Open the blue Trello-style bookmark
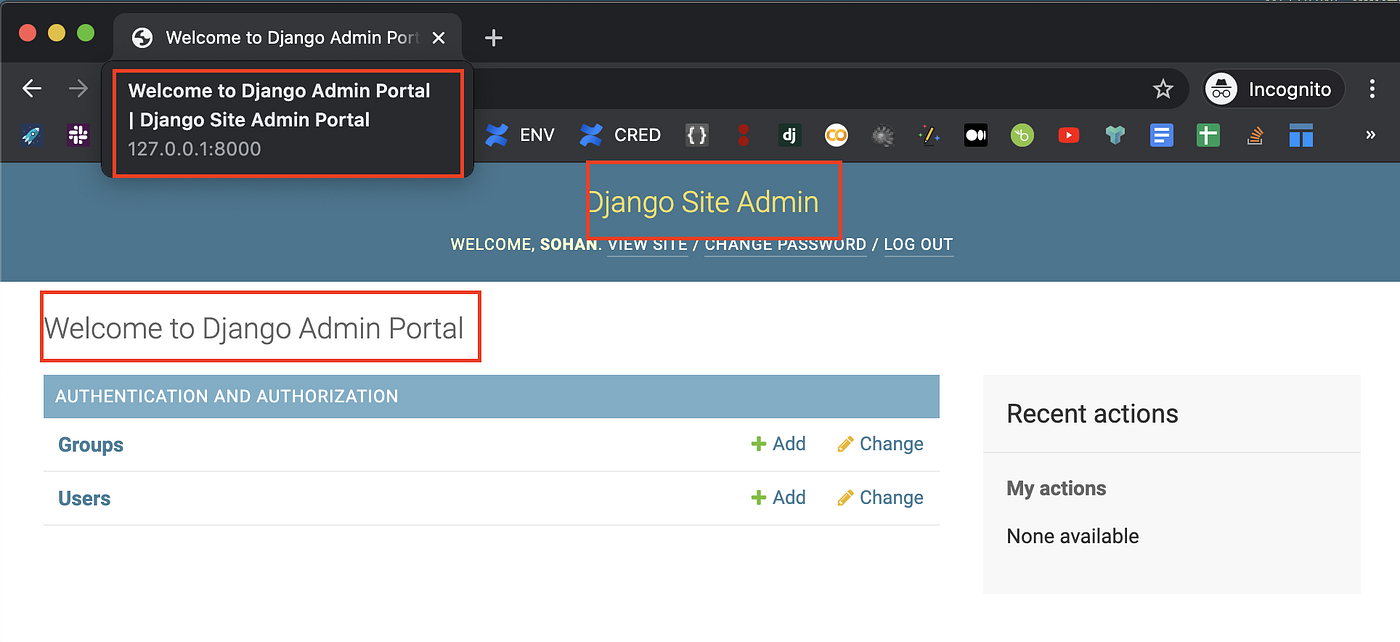Screen dimensions: 1400x642 (1300, 135)
